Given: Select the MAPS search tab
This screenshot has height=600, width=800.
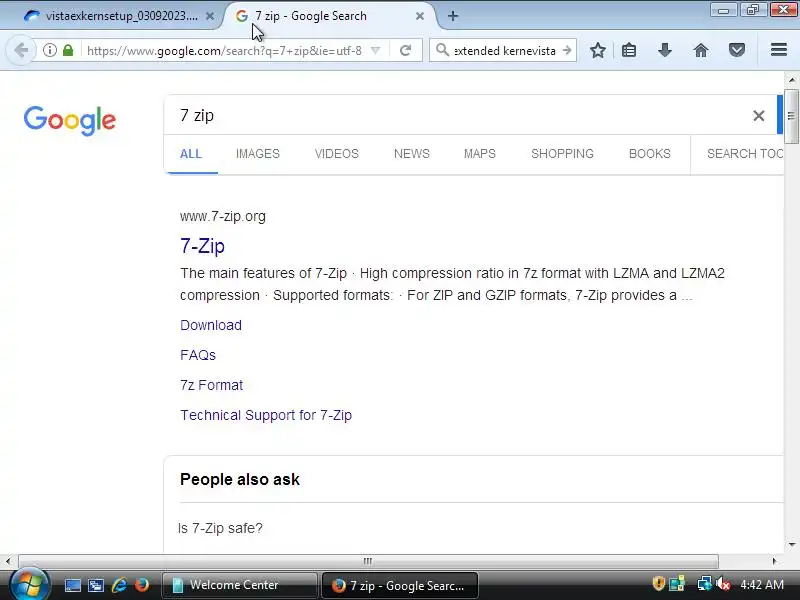Looking at the screenshot, I should pos(480,154).
